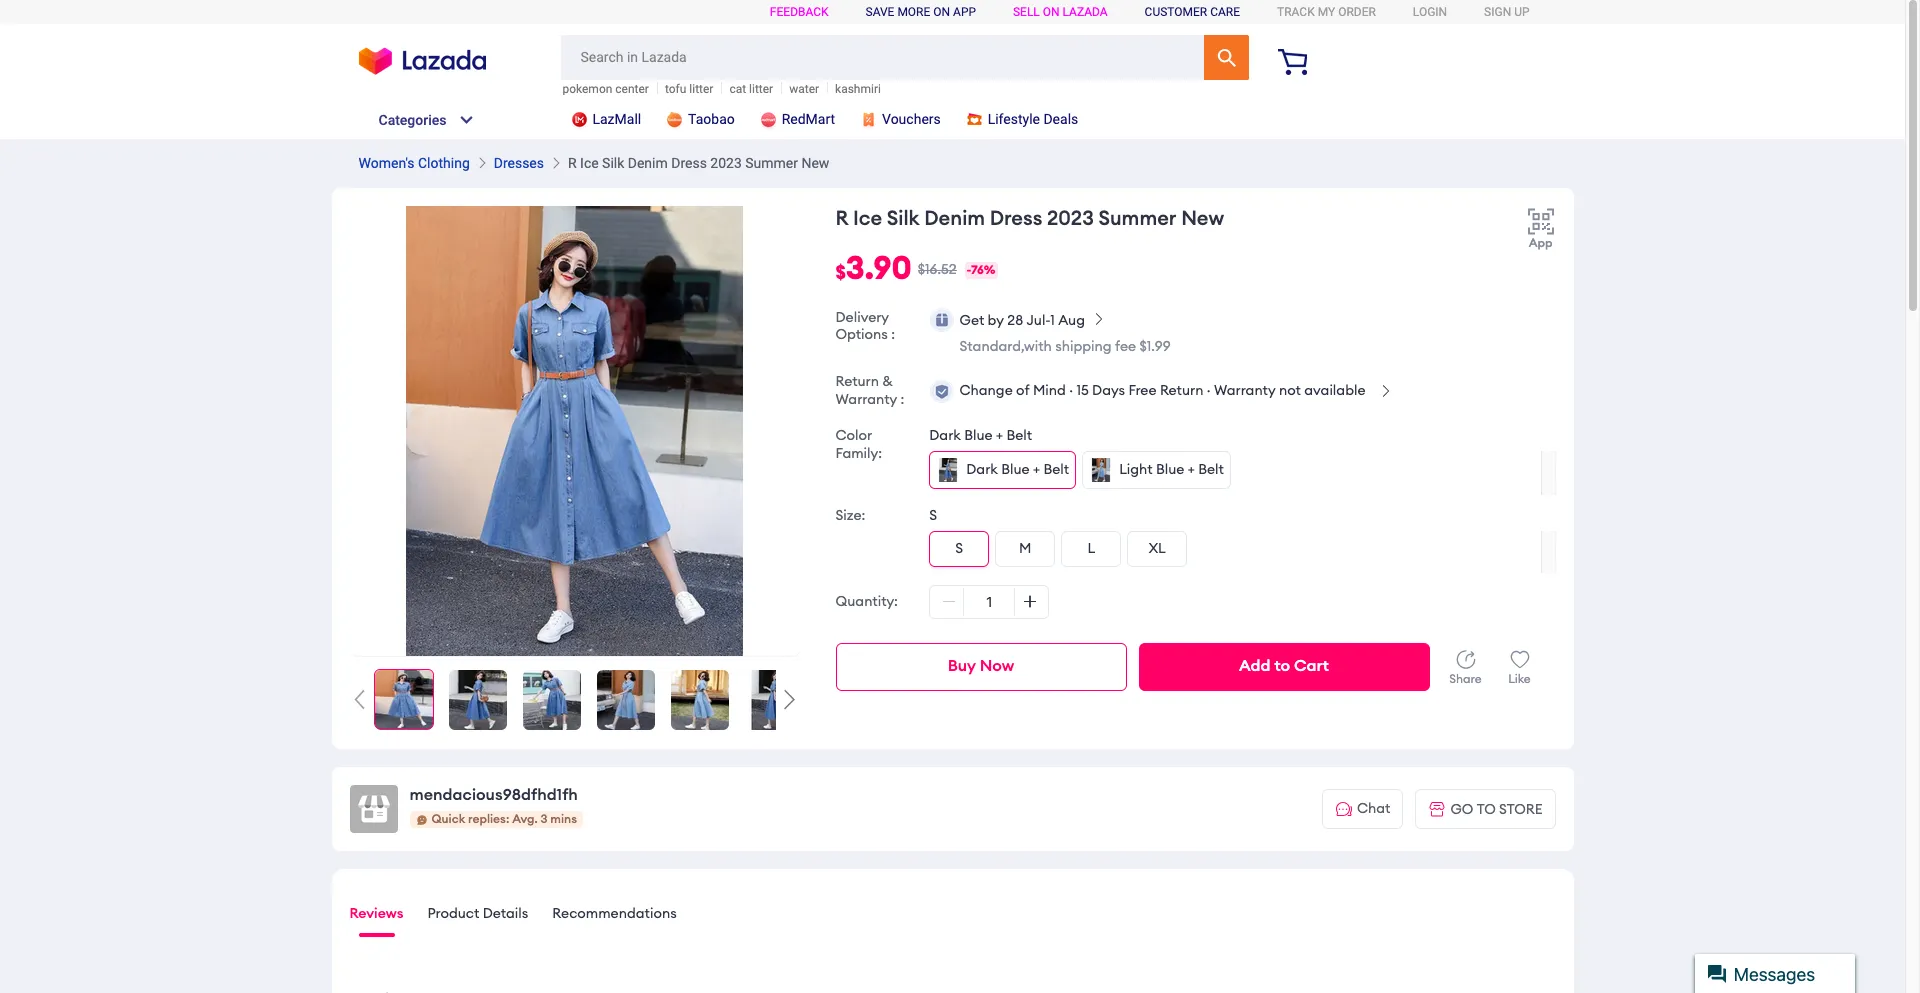This screenshot has width=1920, height=993.
Task: Focus the Search in Lazada field
Action: (x=882, y=58)
